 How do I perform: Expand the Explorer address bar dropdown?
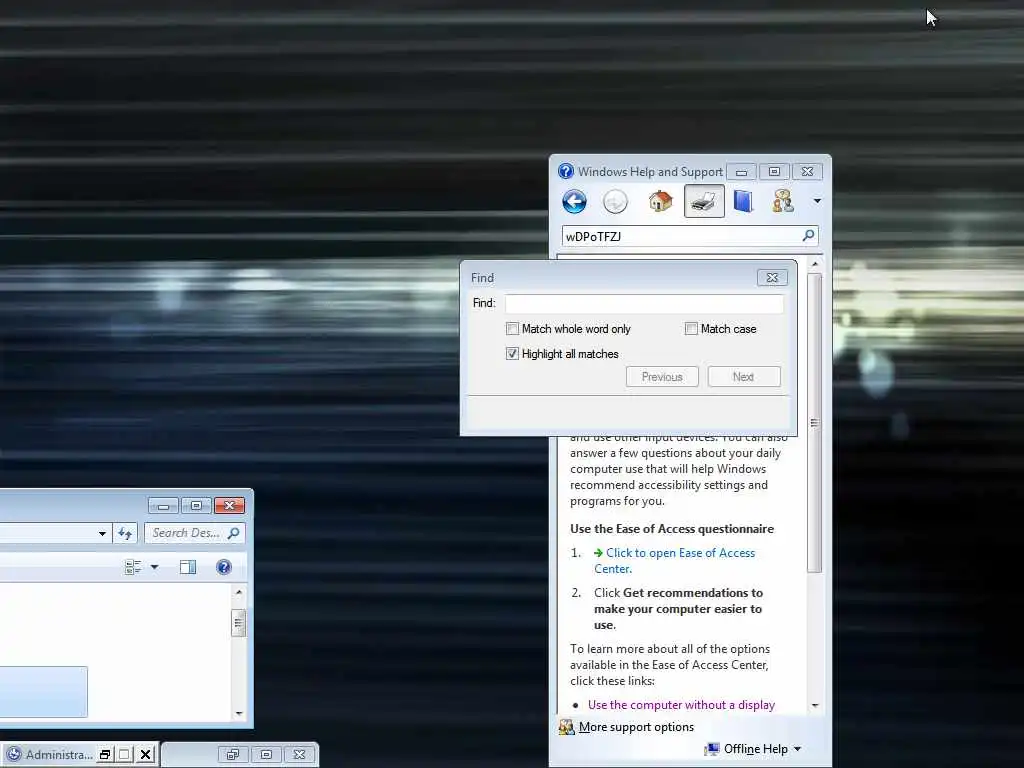coord(102,534)
